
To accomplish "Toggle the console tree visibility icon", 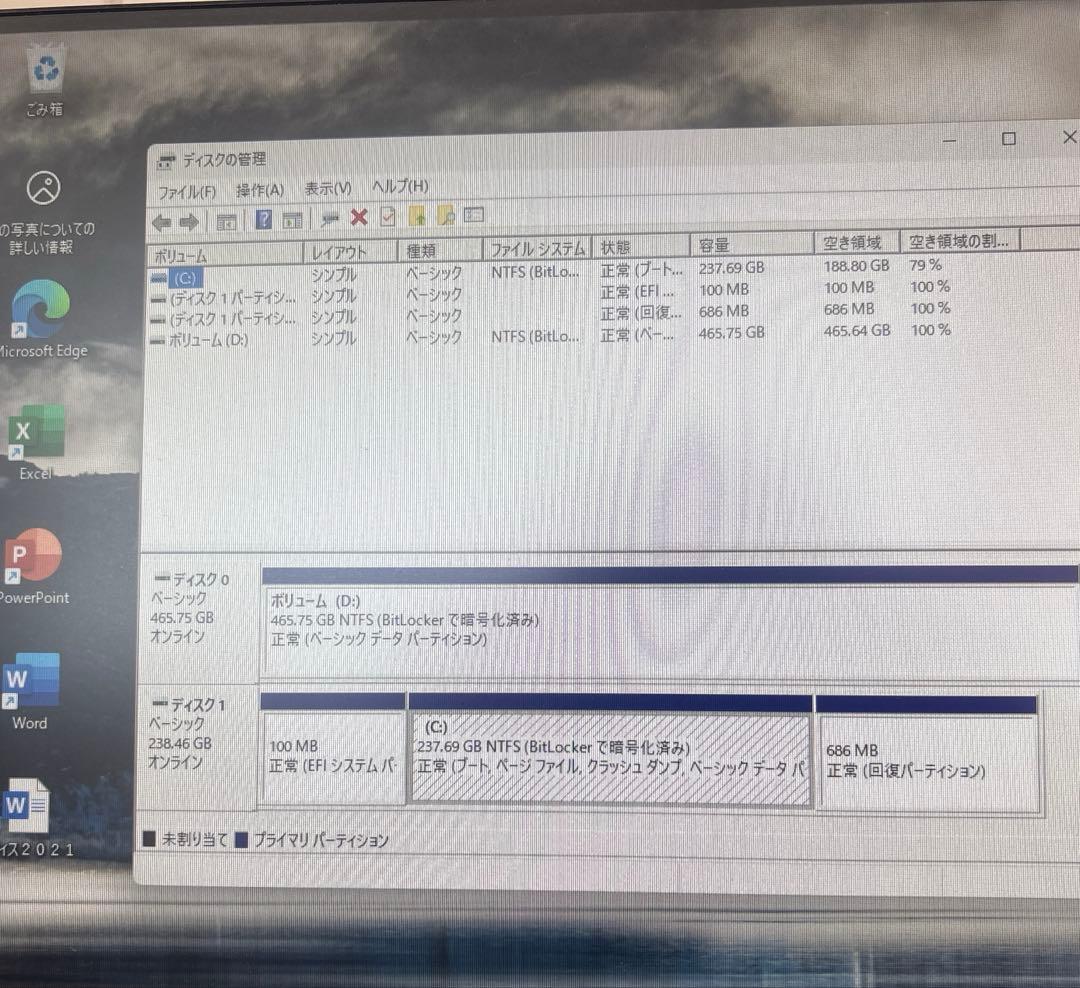I will (226, 218).
